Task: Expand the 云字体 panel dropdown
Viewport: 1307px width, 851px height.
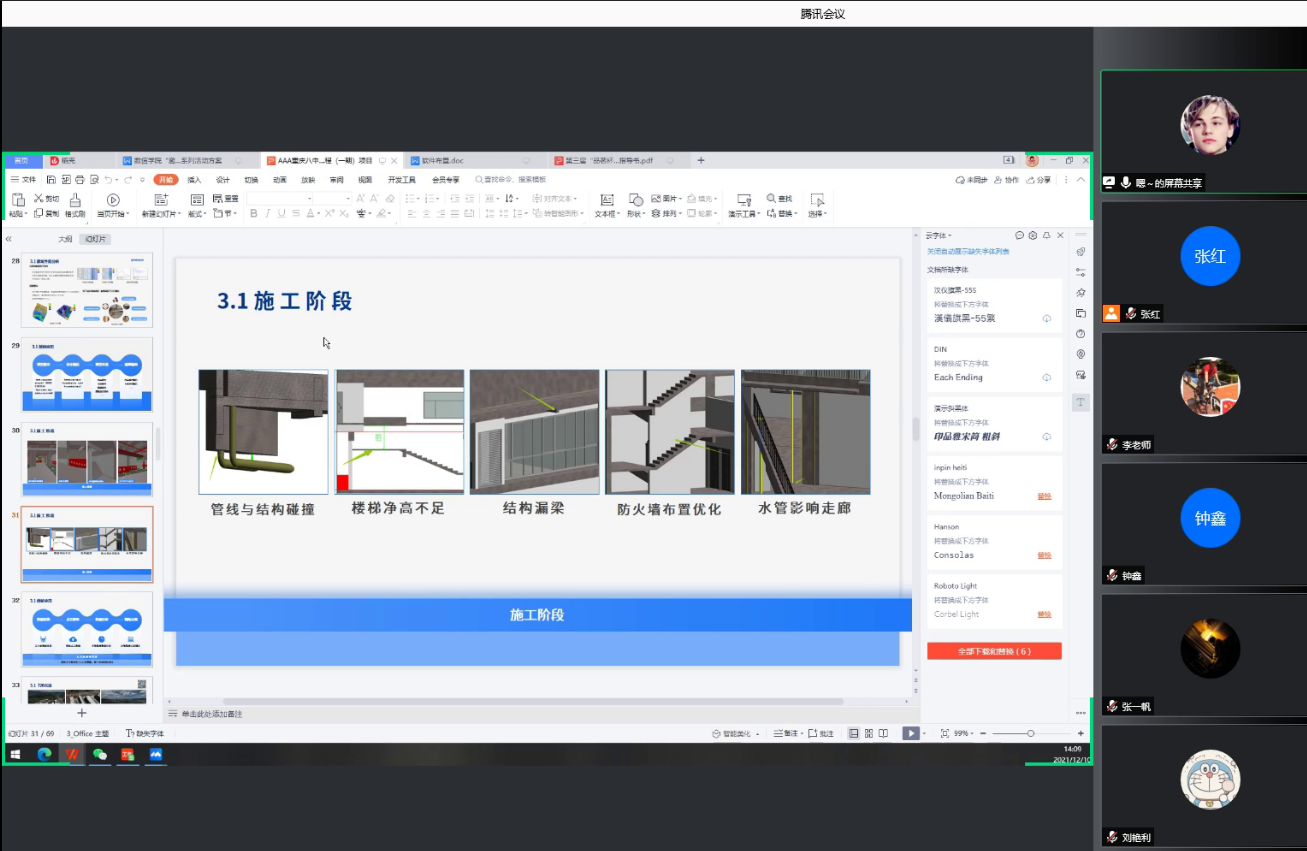Action: [x=951, y=236]
